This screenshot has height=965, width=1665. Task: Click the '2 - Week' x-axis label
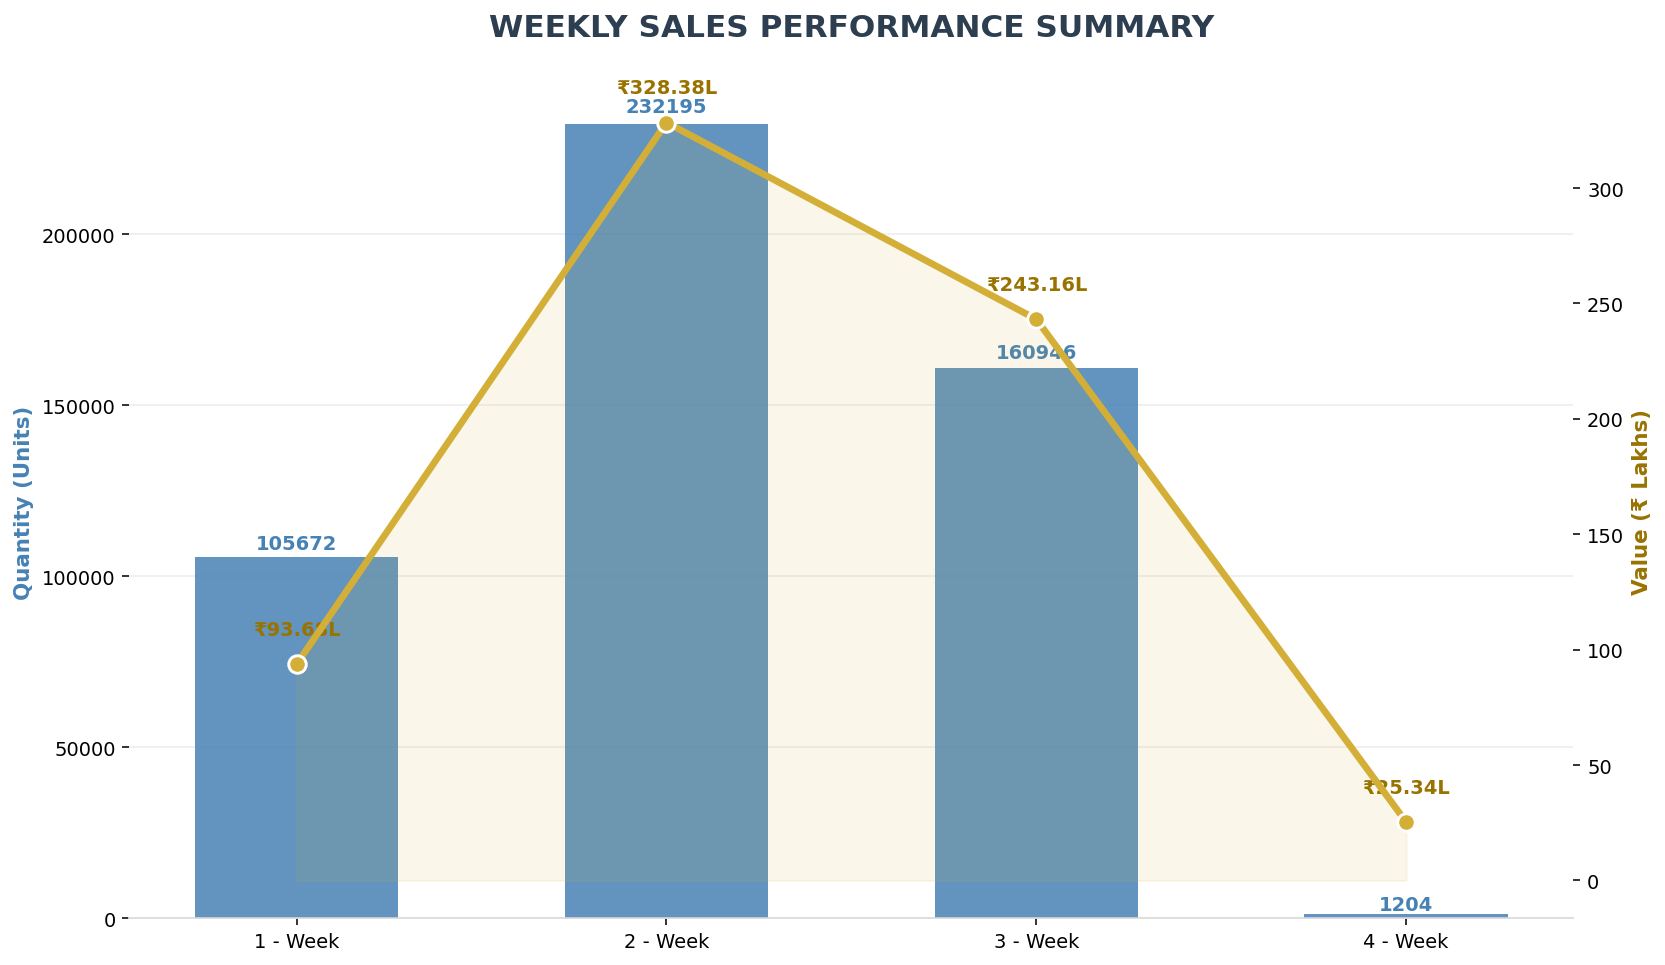[x=666, y=941]
